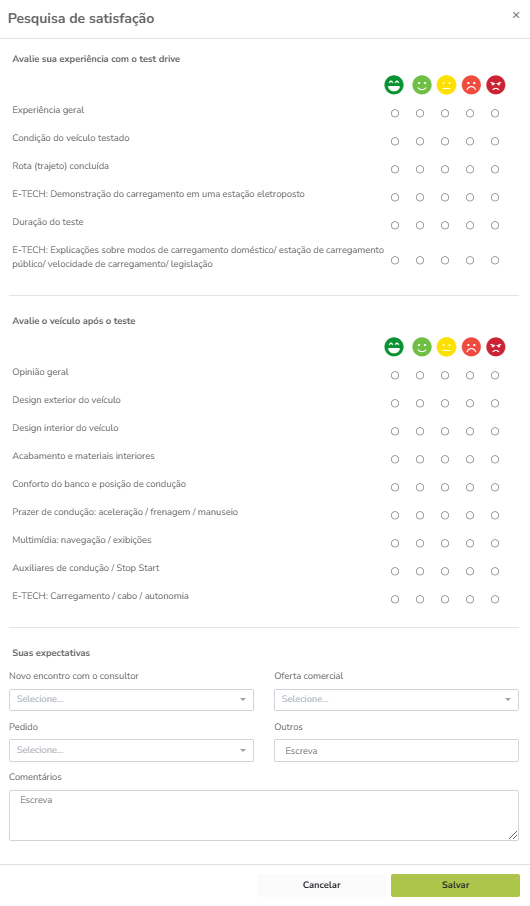Click the dark green laughing emoji in vehicle section
Image resolution: width=530 pixels, height=906 pixels.
(x=394, y=347)
